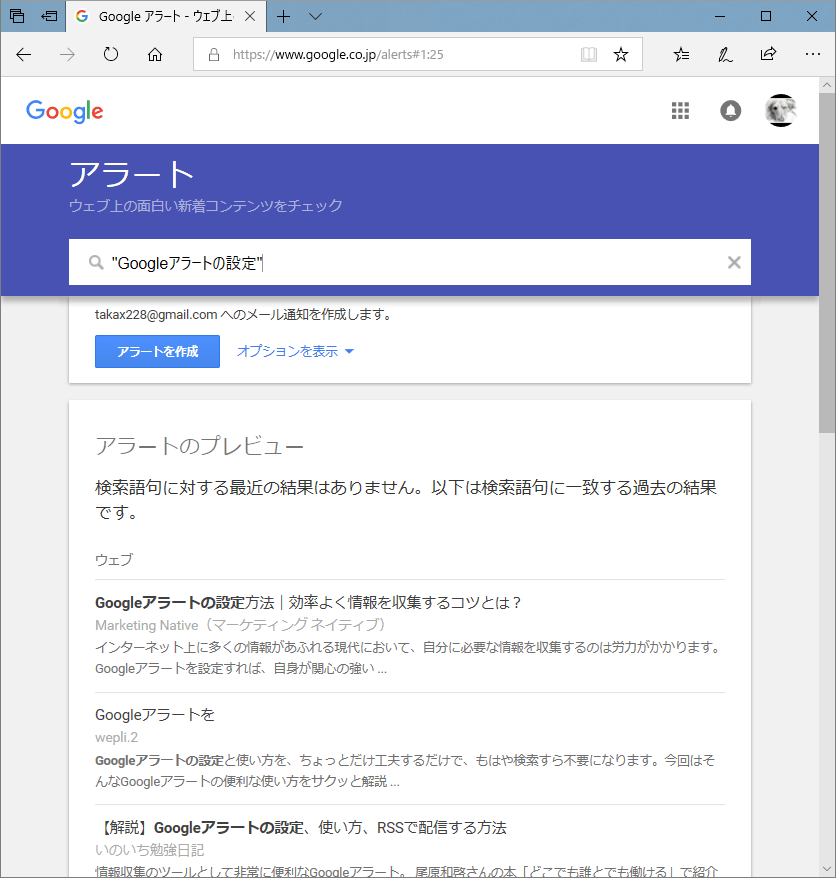Click the Edge home icon
The height and width of the screenshot is (878, 836).
click(x=154, y=55)
